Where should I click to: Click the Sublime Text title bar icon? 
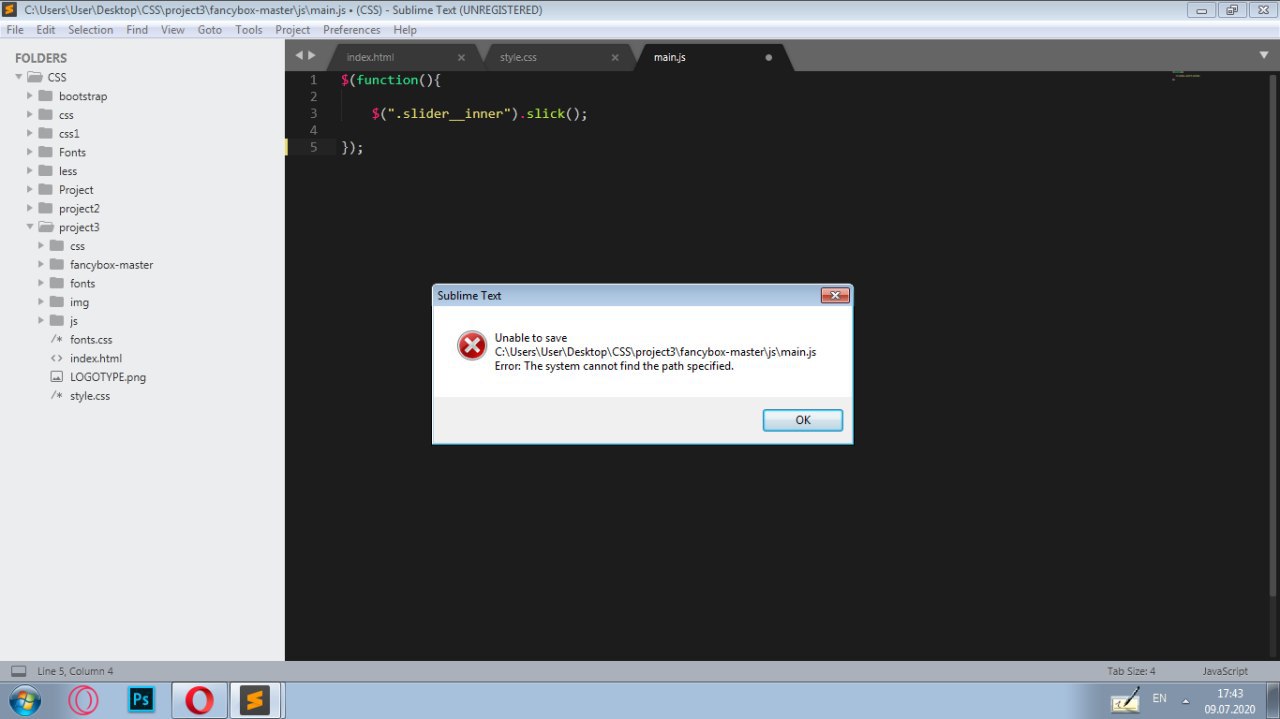pos(10,10)
